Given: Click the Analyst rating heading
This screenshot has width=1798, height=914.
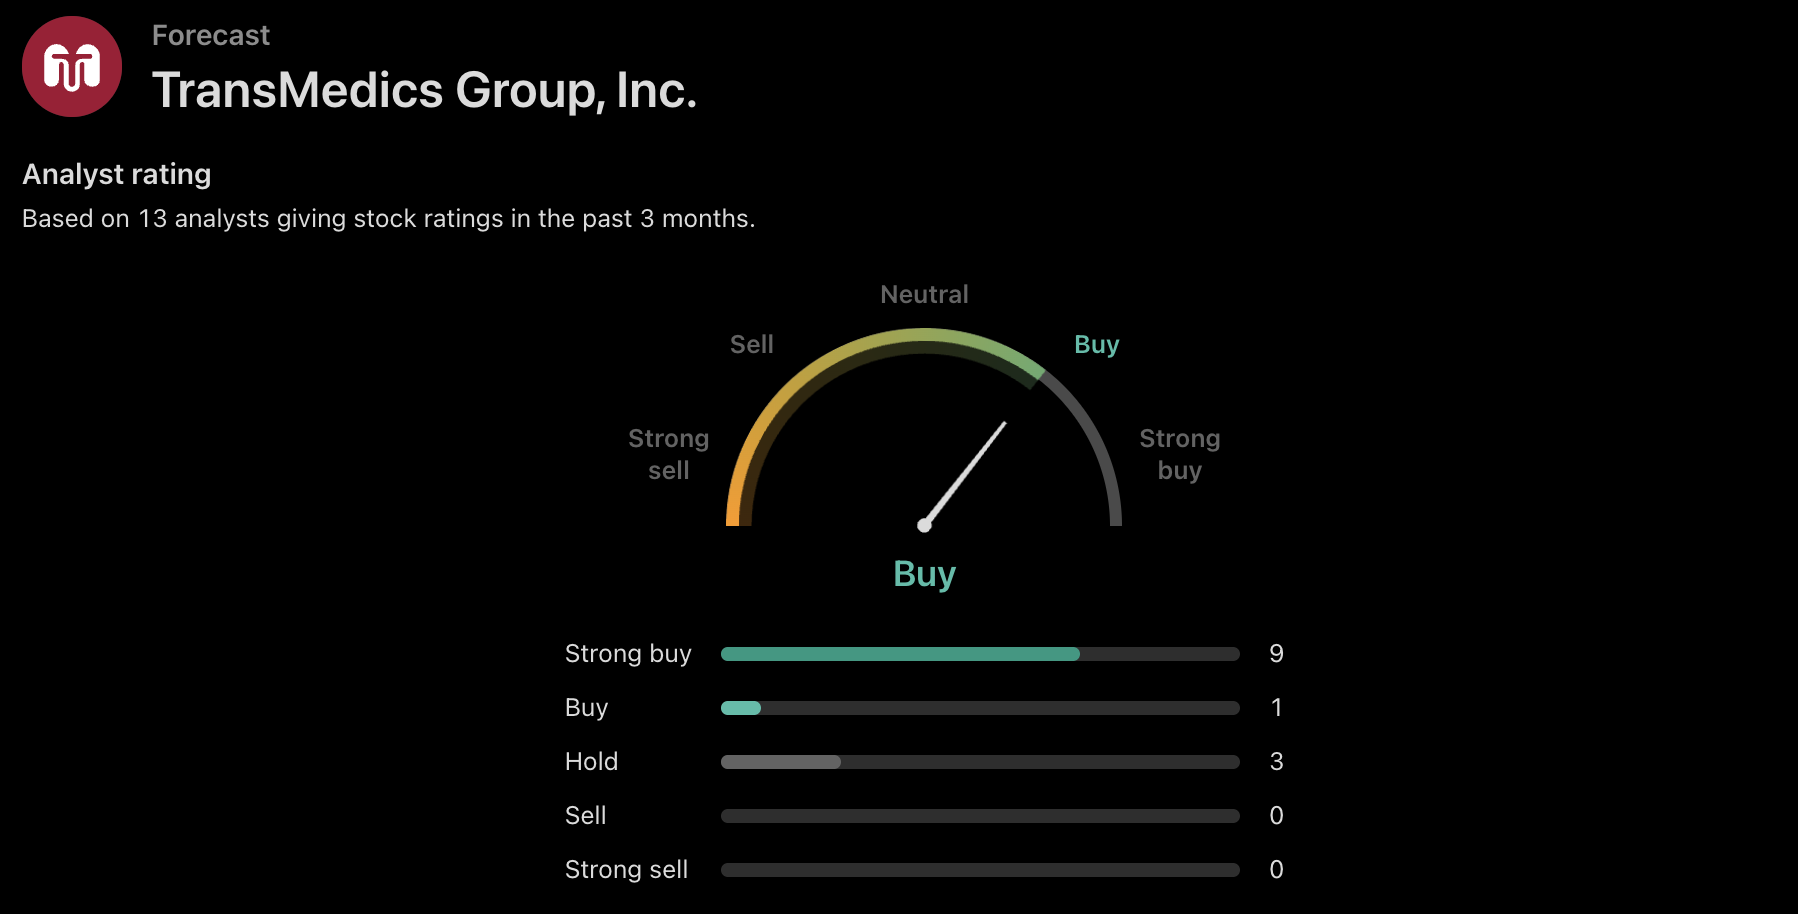Looking at the screenshot, I should 117,174.
